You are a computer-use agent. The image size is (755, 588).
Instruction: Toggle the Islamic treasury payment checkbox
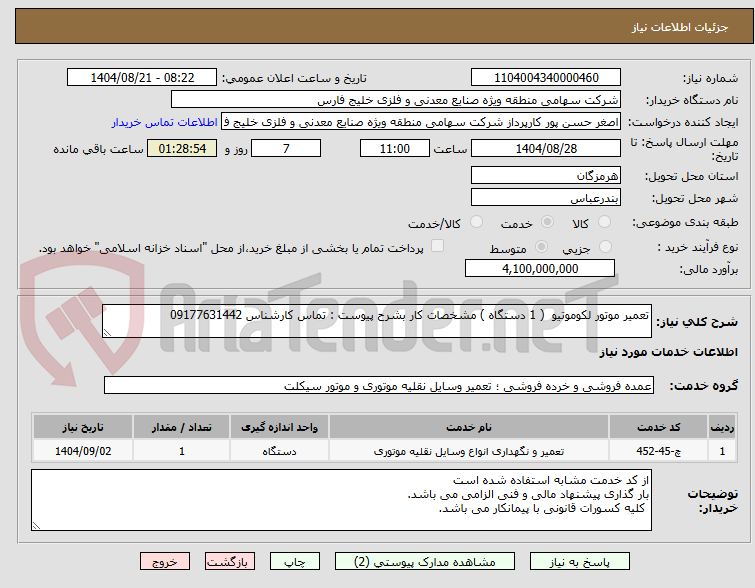(x=437, y=246)
